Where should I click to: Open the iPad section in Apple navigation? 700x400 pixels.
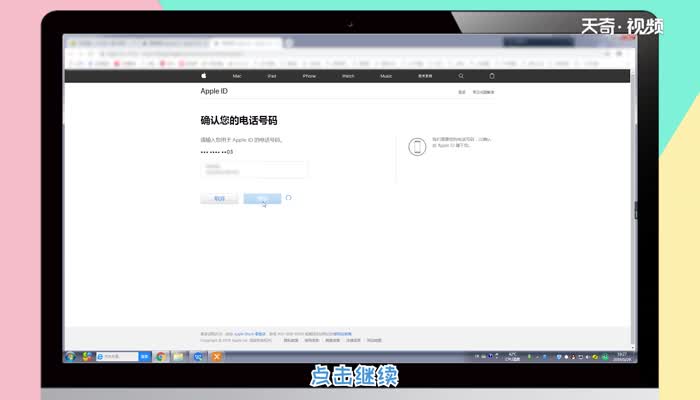(272, 76)
